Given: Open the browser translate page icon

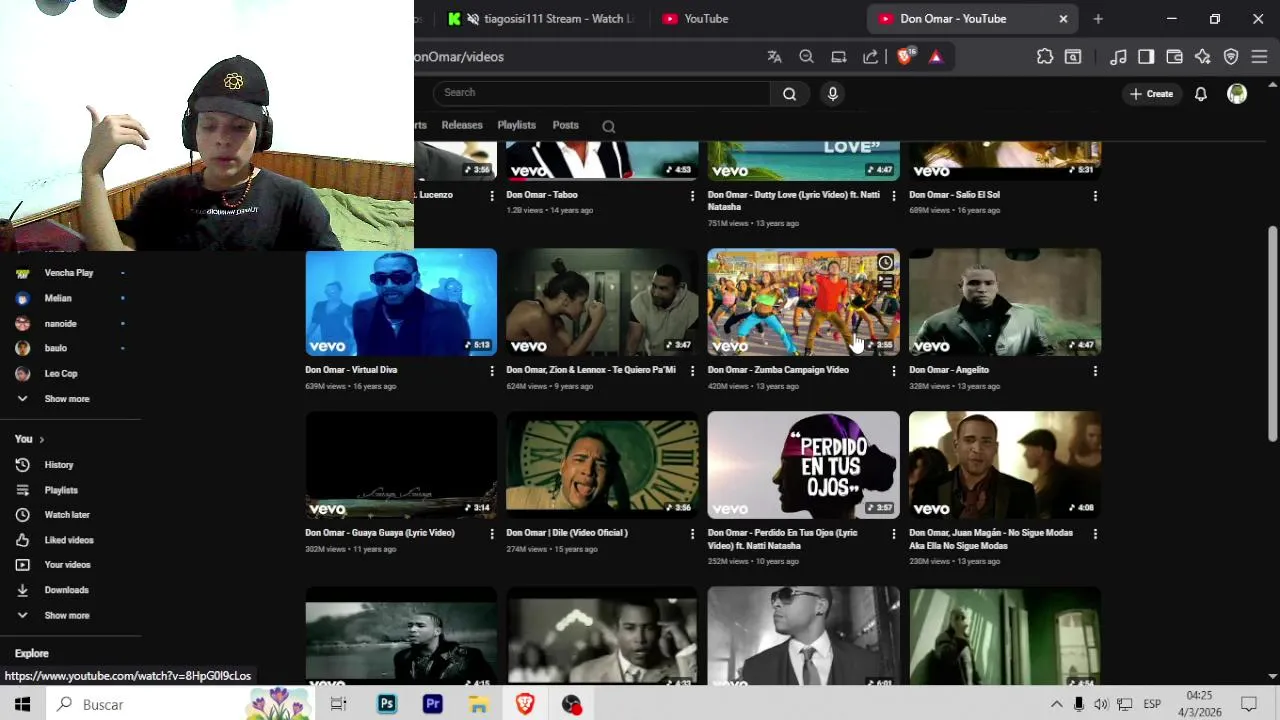Looking at the screenshot, I should 774,57.
